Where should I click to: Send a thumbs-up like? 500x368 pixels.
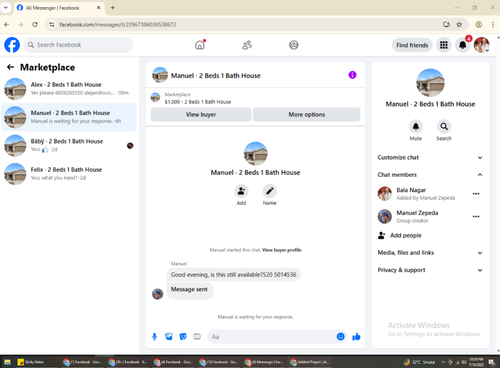[356, 337]
